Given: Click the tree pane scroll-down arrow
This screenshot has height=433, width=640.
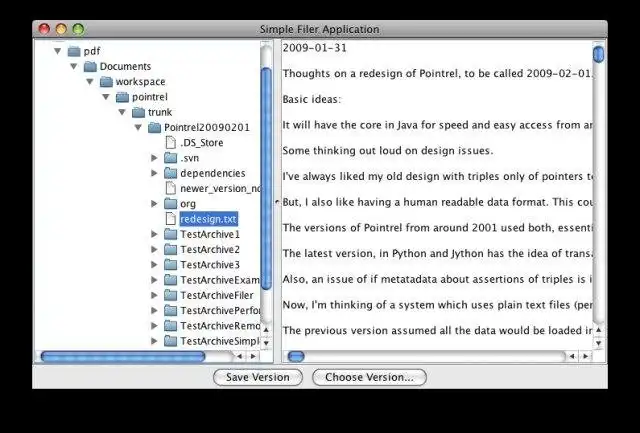Looking at the screenshot, I should click(x=266, y=343).
